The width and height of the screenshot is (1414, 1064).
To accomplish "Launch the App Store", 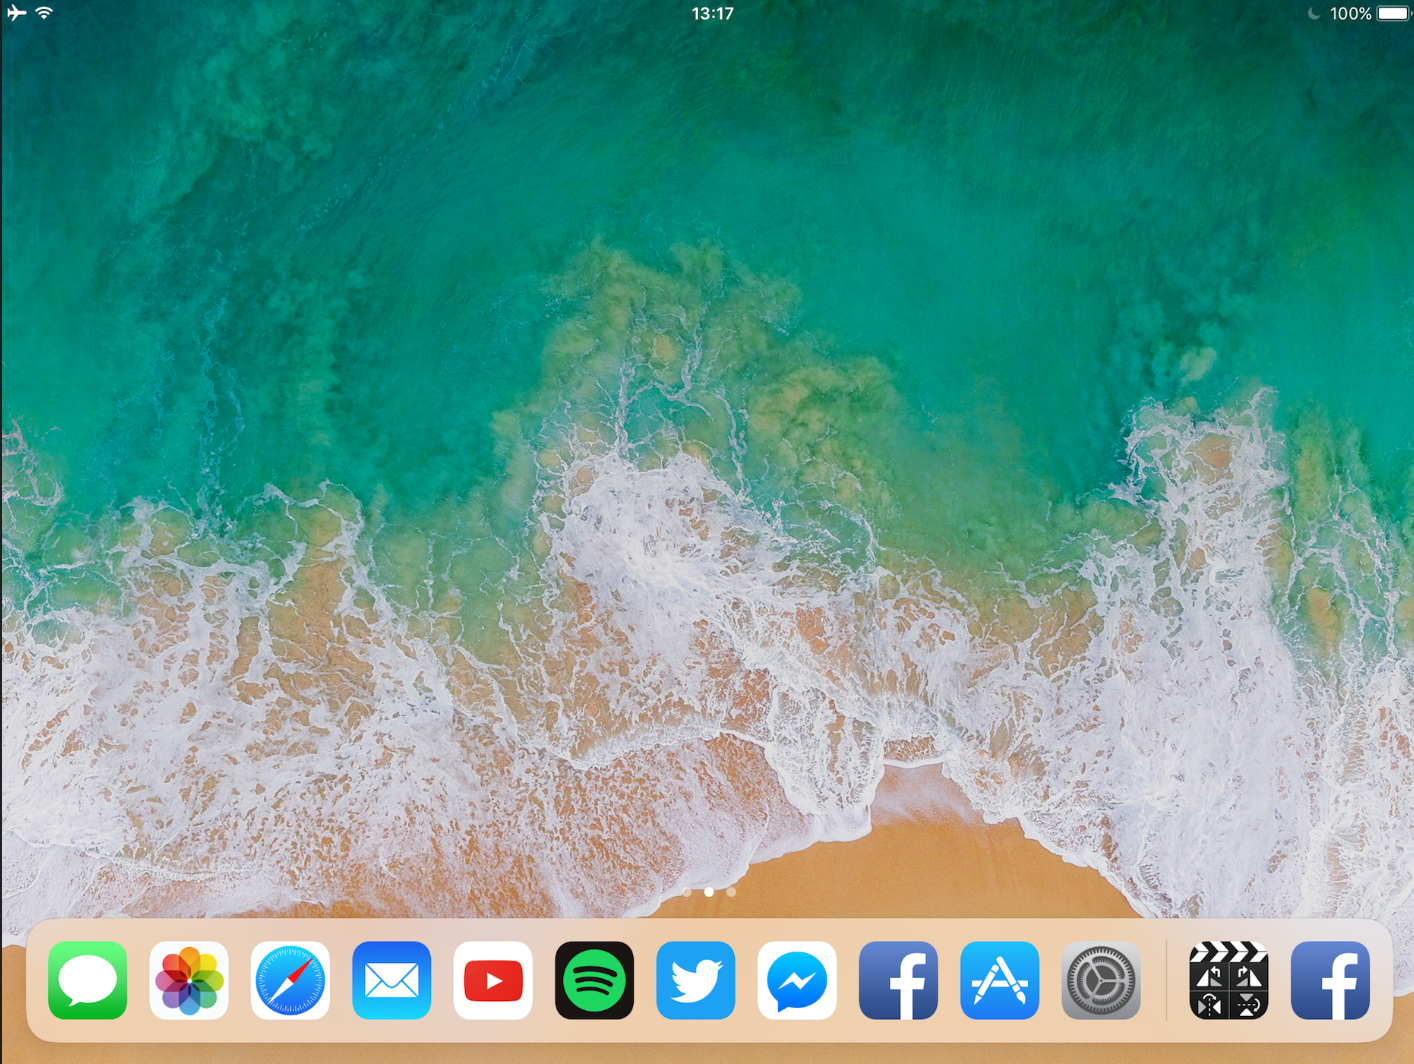I will (1000, 980).
